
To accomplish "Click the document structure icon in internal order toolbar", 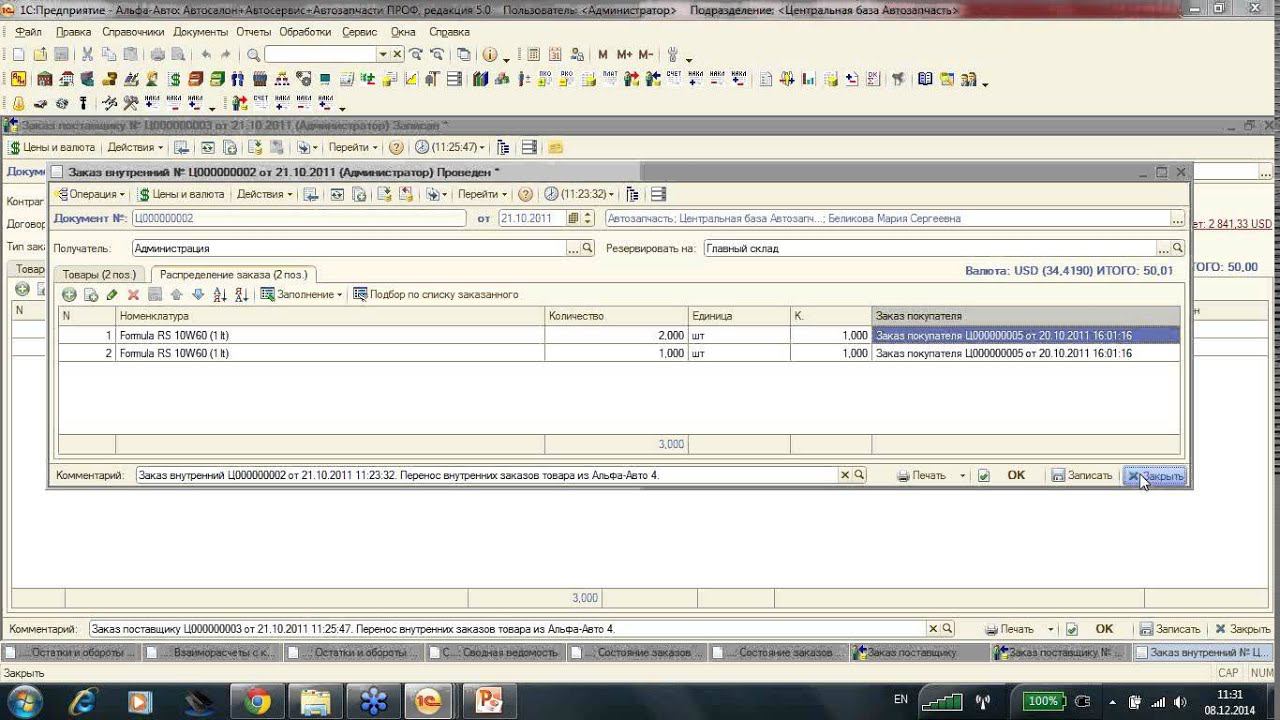I will pos(632,194).
